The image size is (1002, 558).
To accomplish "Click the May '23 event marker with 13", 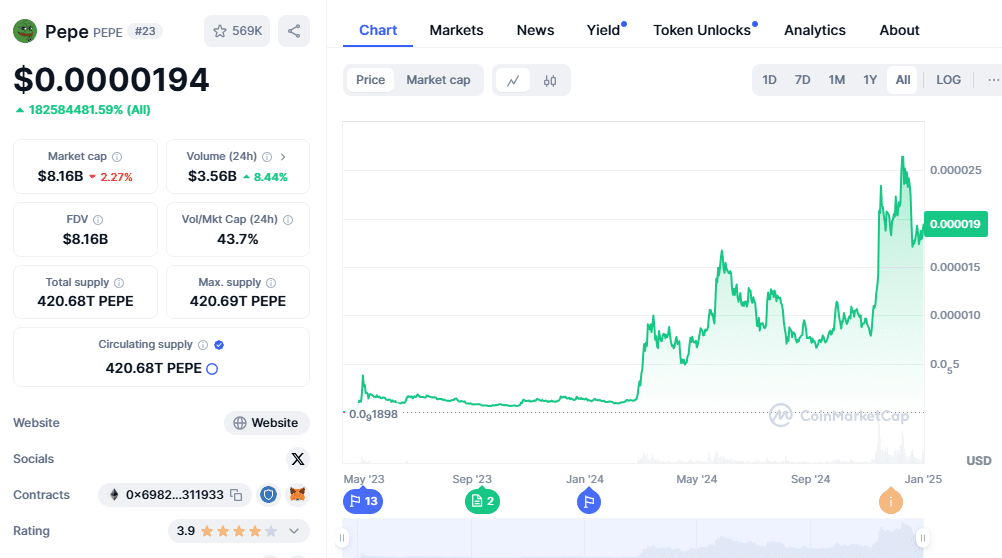I will pos(362,501).
